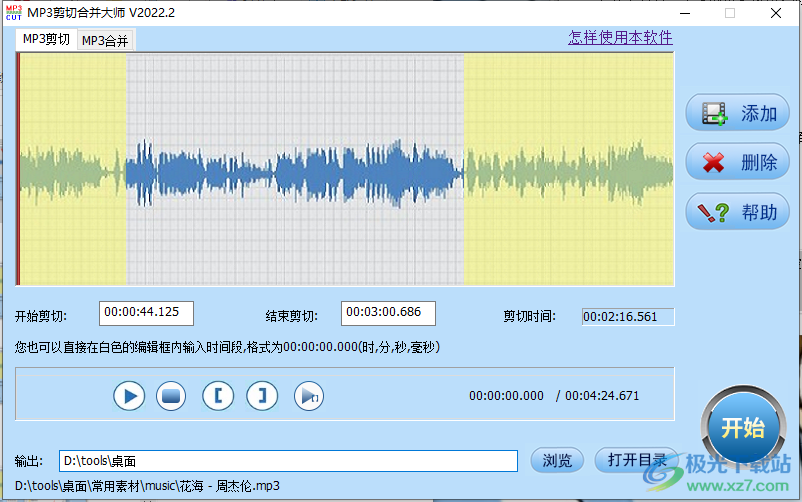
Task: Click 浏览 to choose output folder
Action: click(x=557, y=461)
